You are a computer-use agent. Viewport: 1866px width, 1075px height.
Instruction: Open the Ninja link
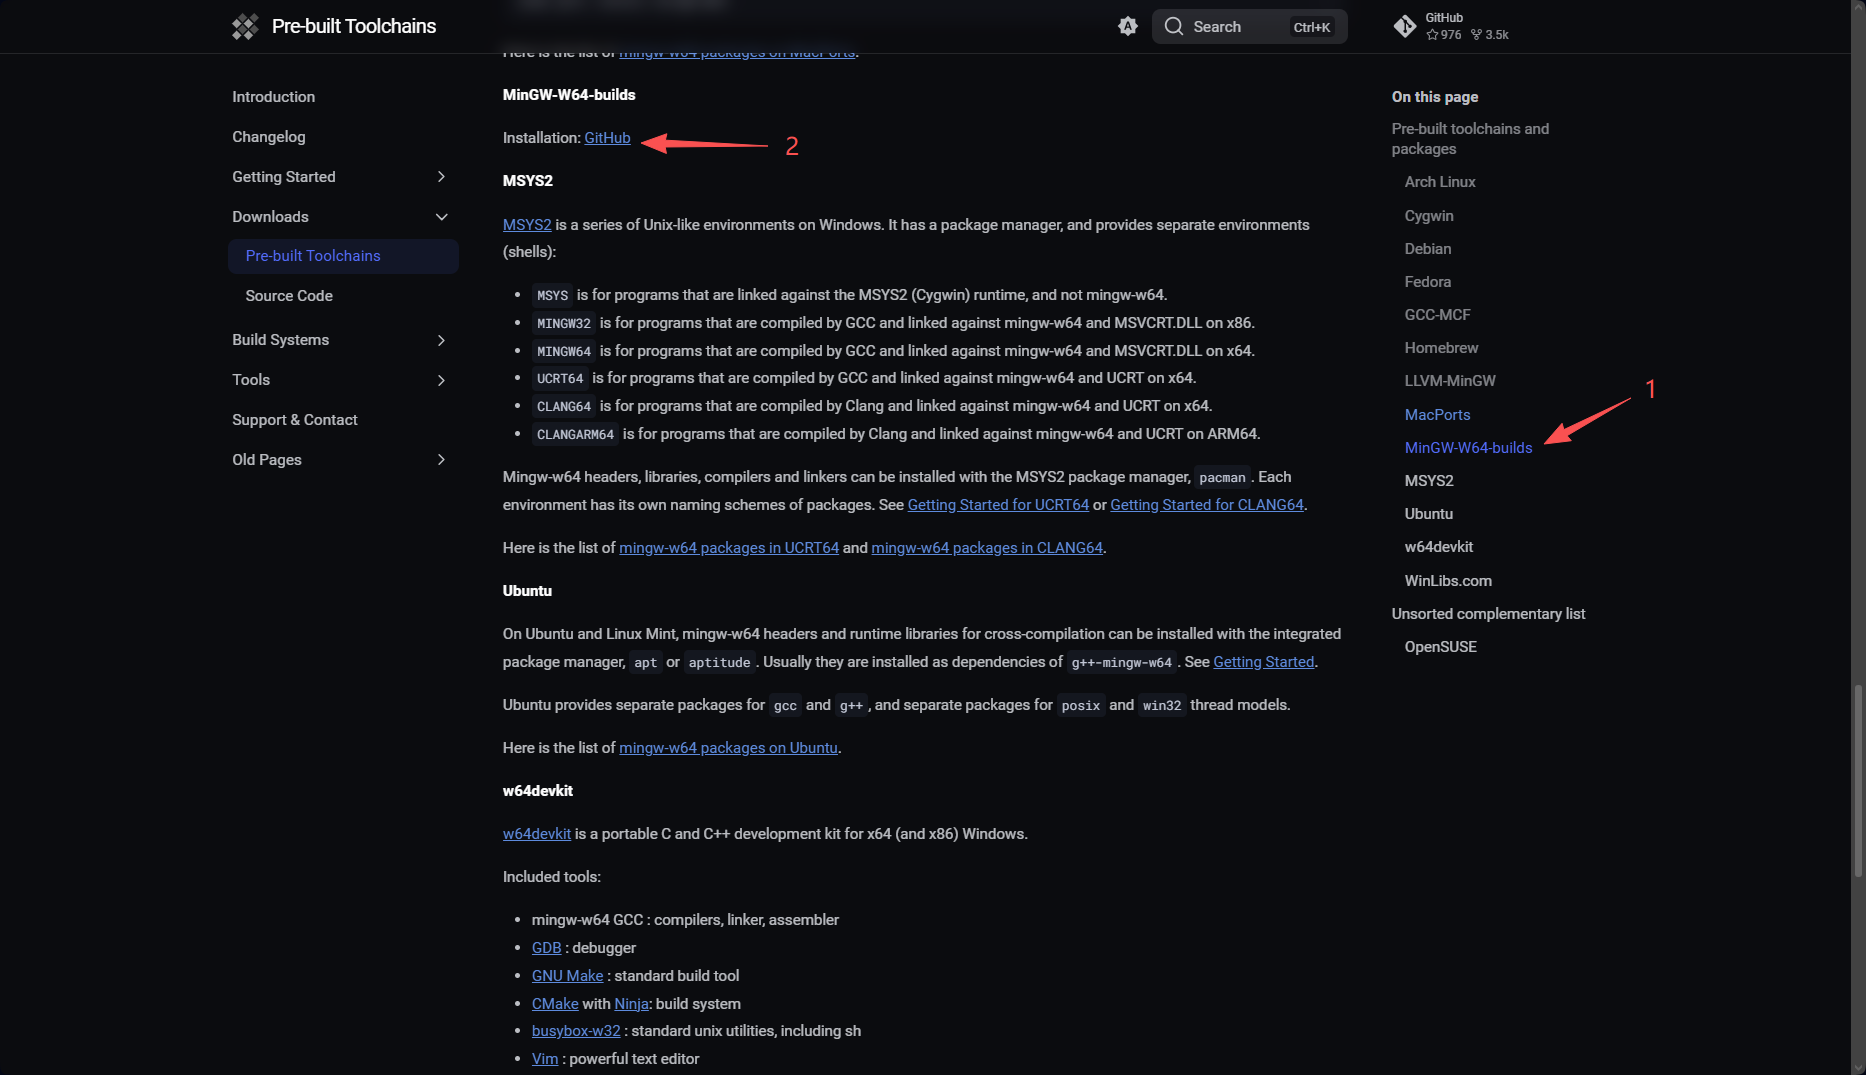(631, 1004)
